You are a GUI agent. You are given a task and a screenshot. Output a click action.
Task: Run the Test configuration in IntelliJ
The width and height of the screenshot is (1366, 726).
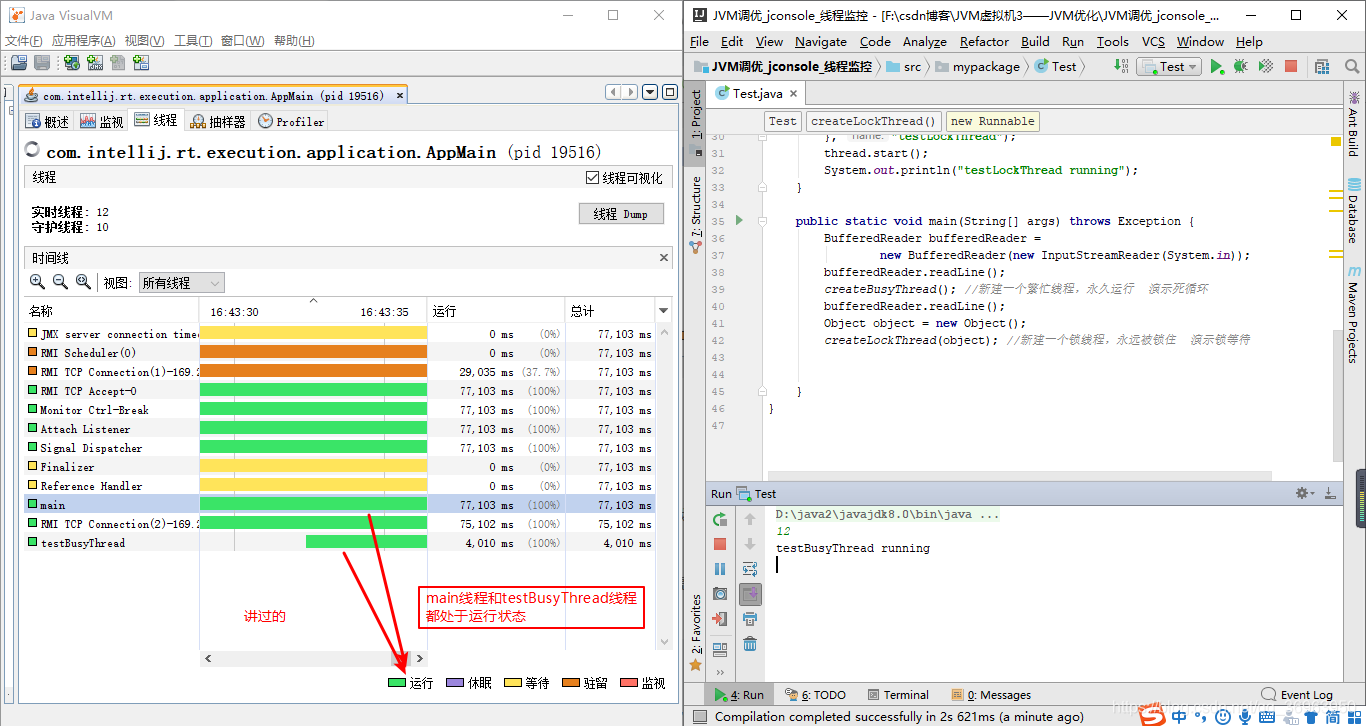[1217, 66]
